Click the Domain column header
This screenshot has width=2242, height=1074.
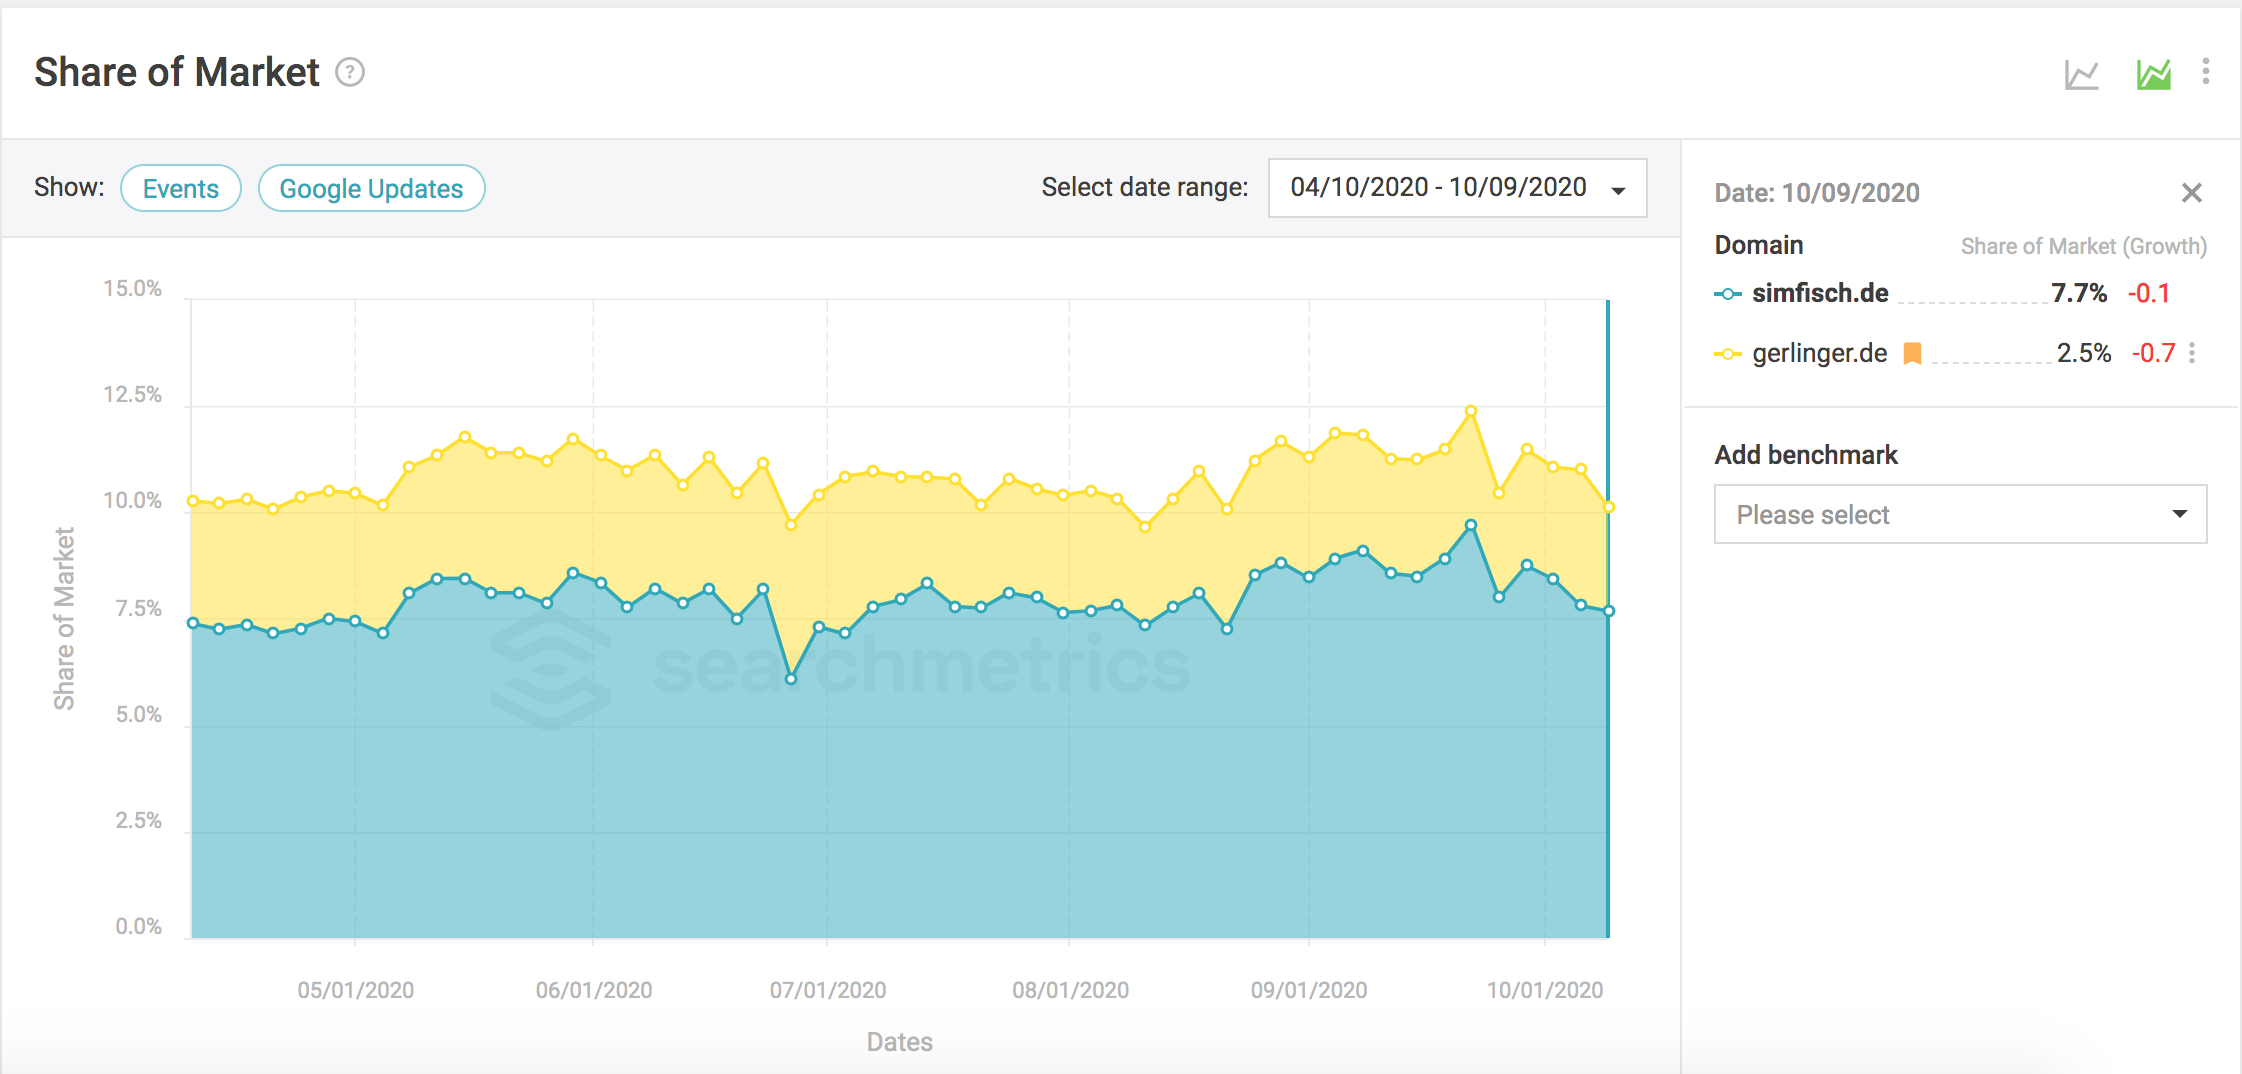pyautogui.click(x=1759, y=245)
